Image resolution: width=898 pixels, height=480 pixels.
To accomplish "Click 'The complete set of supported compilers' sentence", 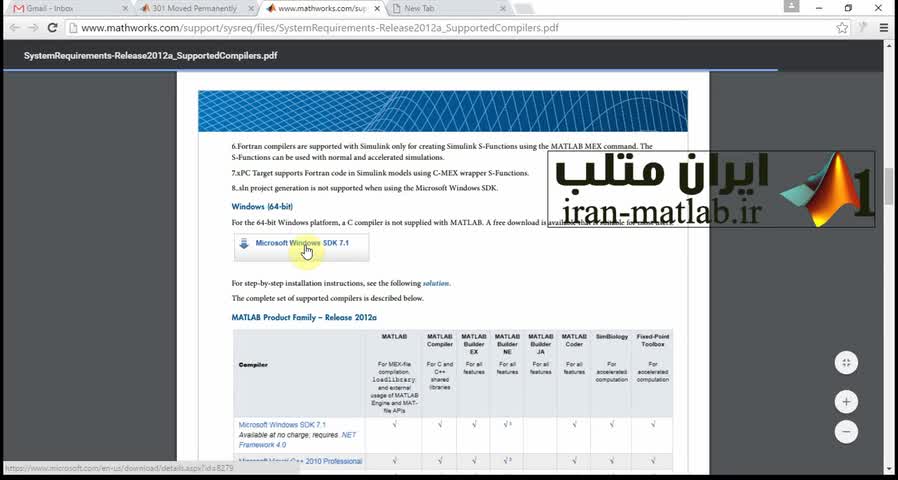I will click(328, 298).
